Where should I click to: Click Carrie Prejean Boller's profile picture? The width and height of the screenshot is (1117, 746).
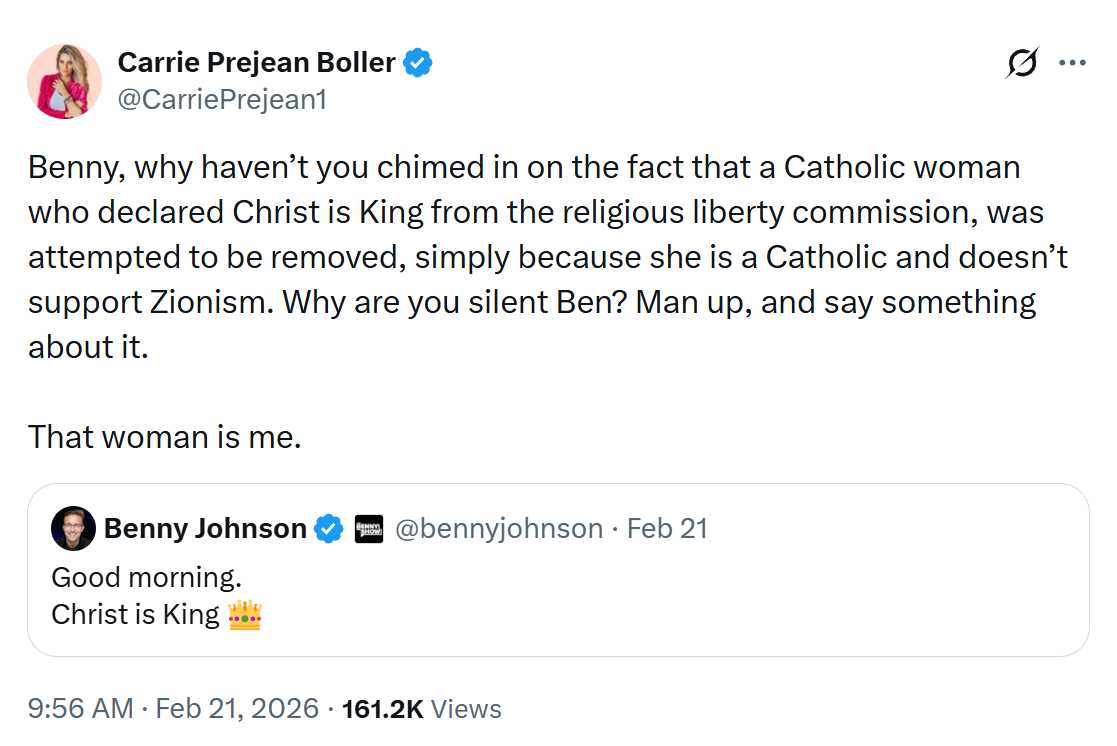pyautogui.click(x=64, y=81)
